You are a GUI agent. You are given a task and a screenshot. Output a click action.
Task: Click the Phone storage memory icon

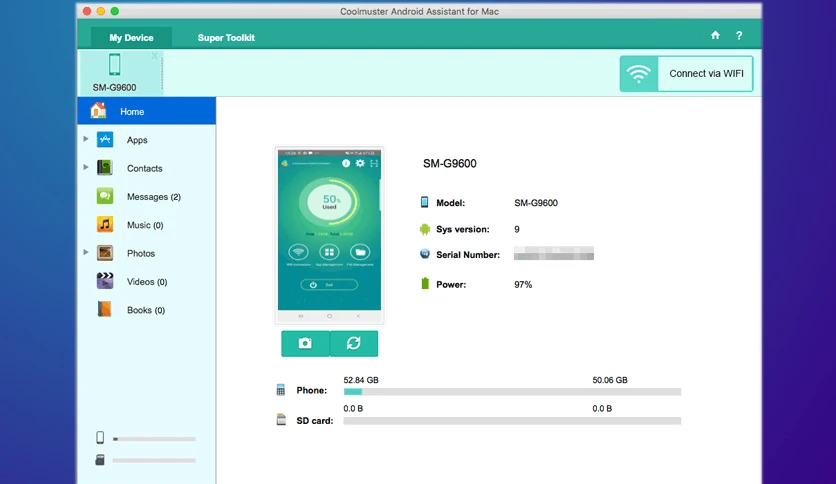[281, 390]
